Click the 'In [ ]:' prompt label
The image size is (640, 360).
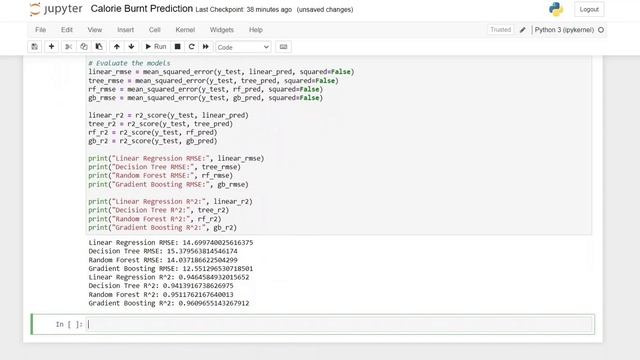pyautogui.click(x=69, y=324)
